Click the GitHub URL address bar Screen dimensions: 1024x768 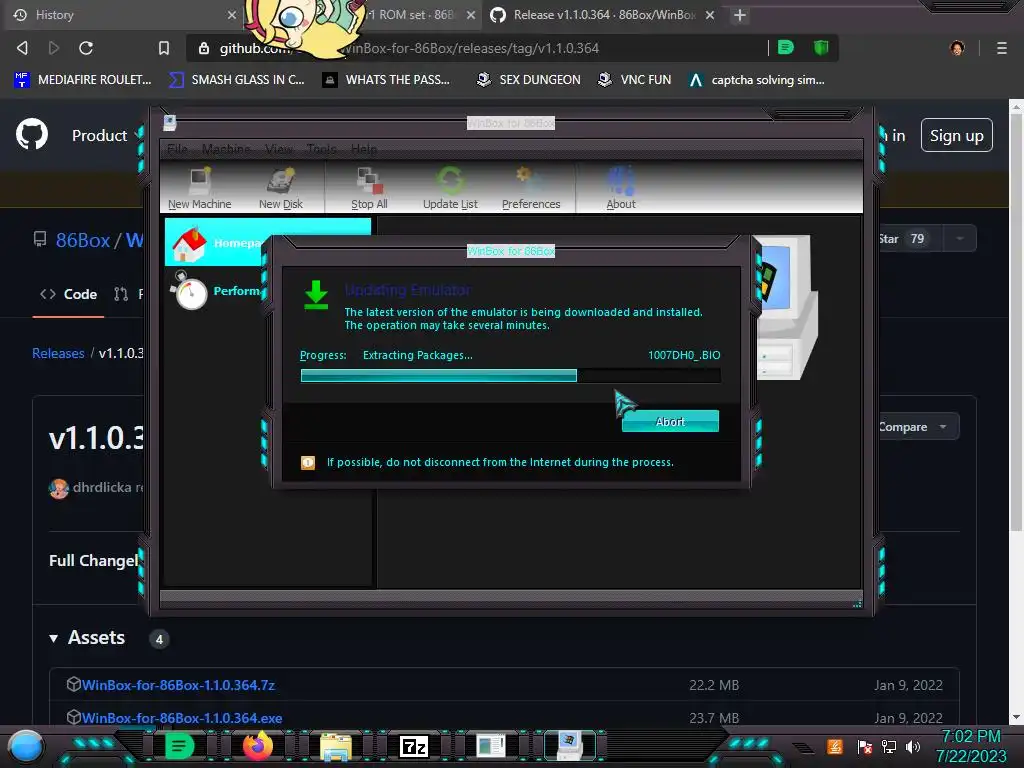click(x=477, y=48)
